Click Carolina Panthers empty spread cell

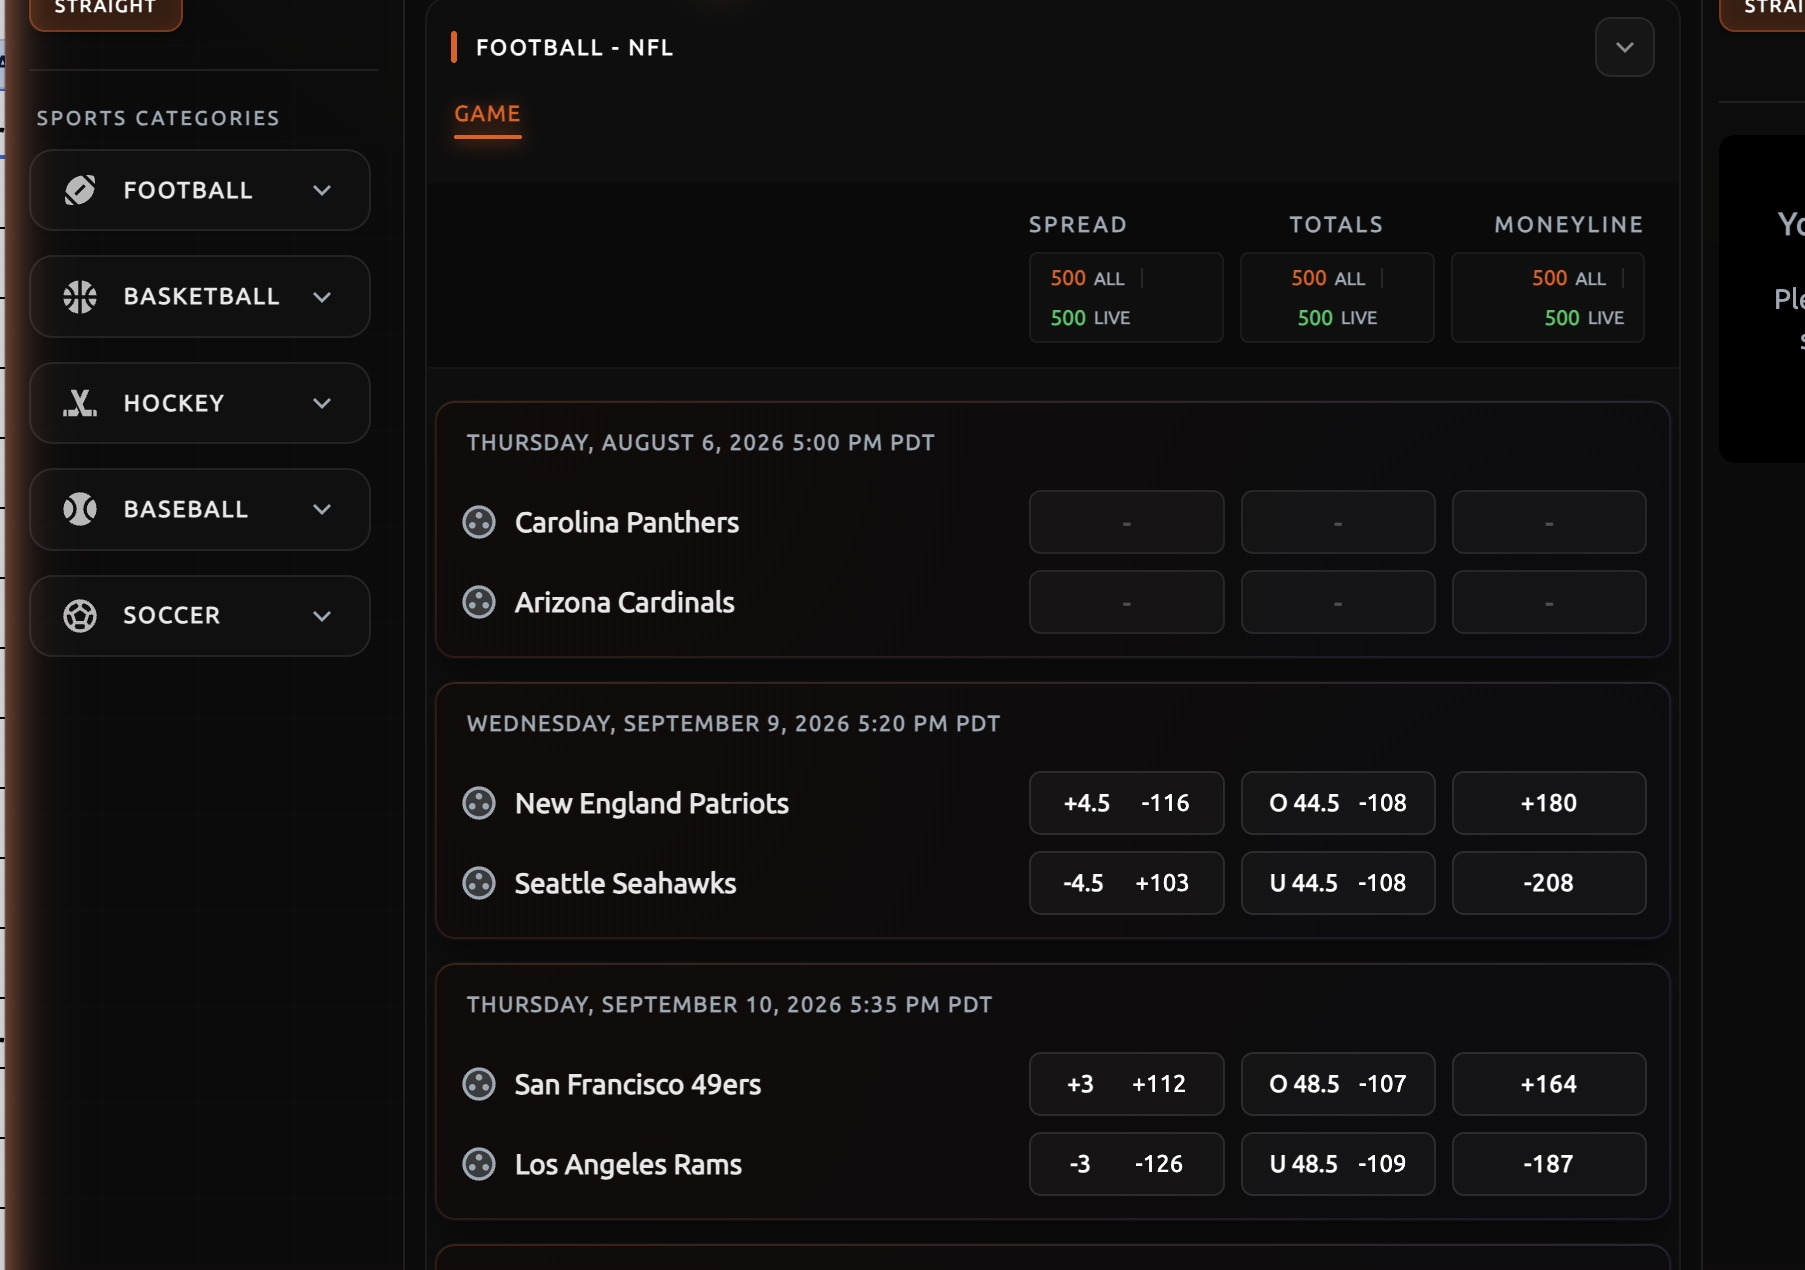1126,522
